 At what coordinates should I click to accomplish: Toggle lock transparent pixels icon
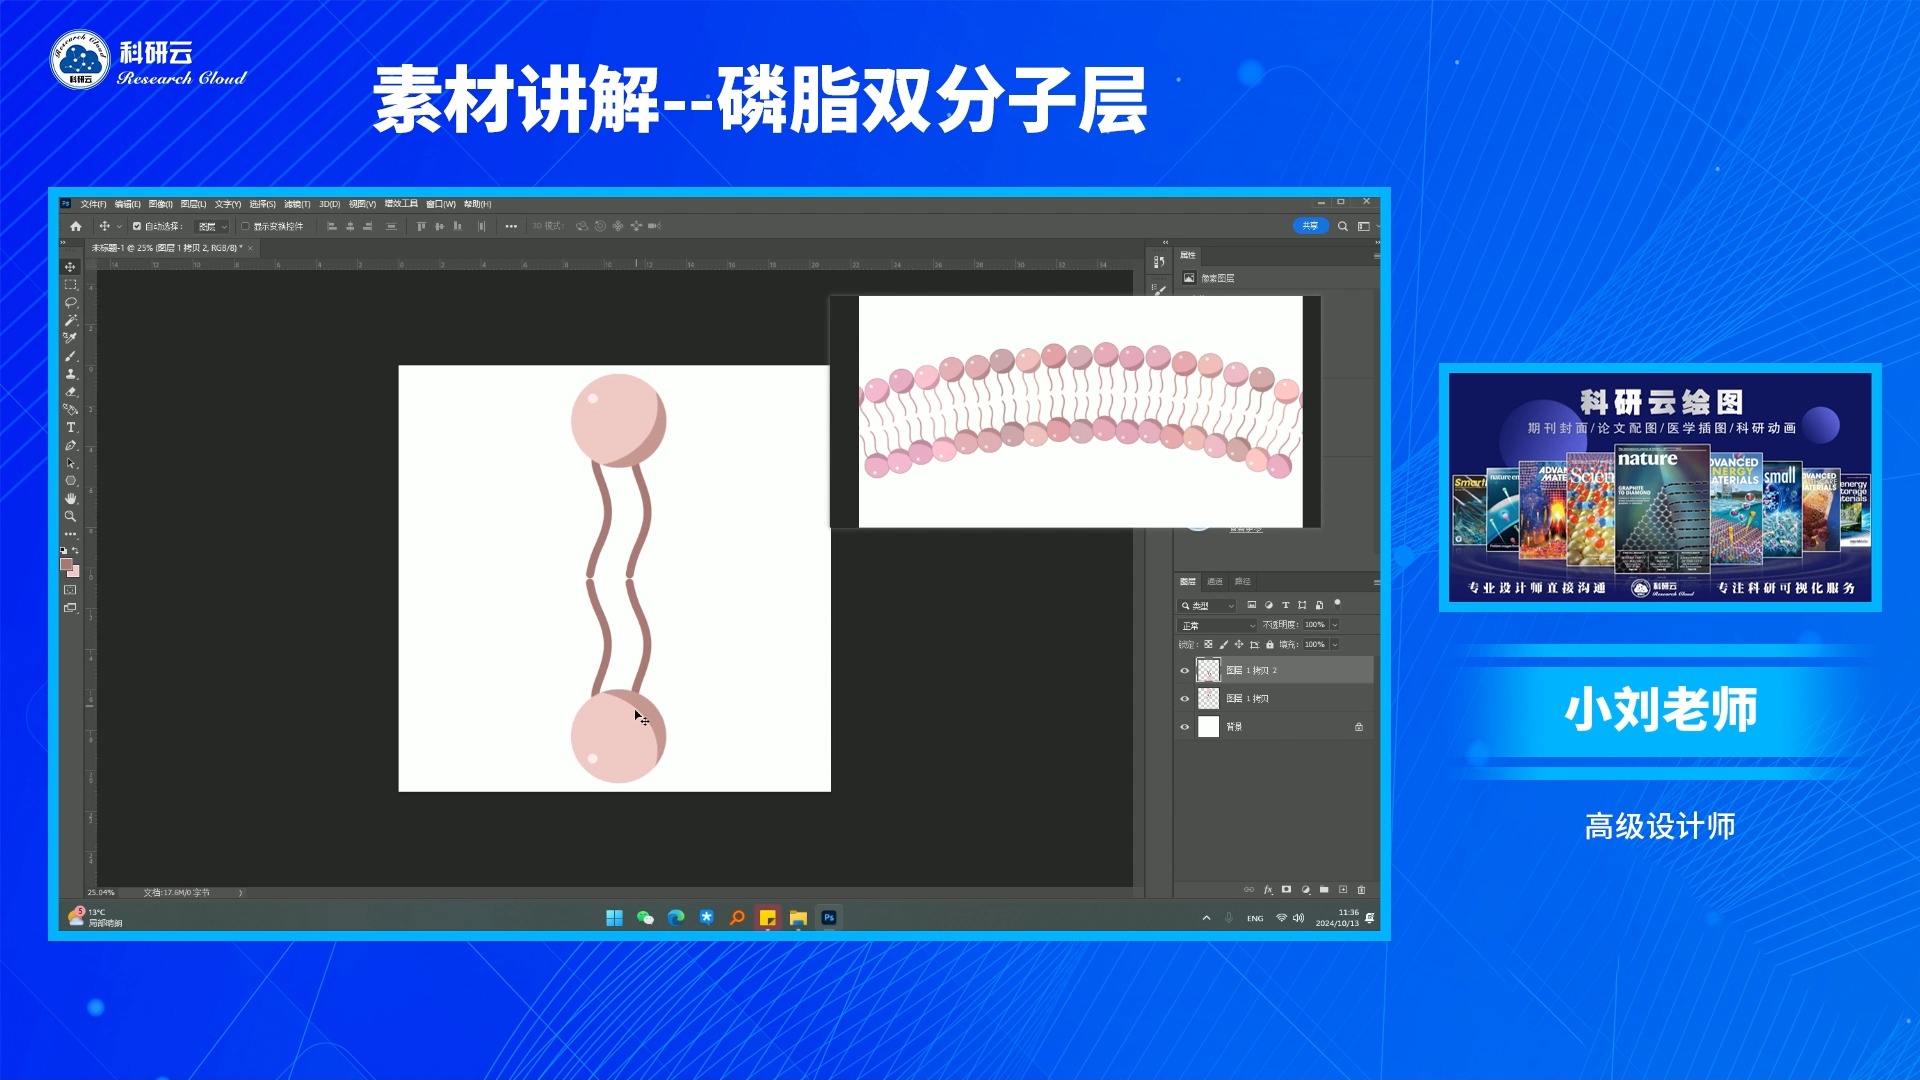click(1208, 644)
